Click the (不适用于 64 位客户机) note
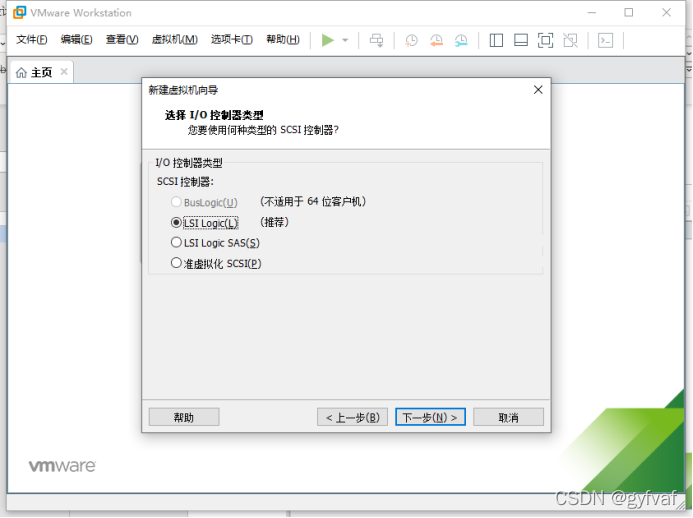This screenshot has height=518, width=693. pos(313,202)
